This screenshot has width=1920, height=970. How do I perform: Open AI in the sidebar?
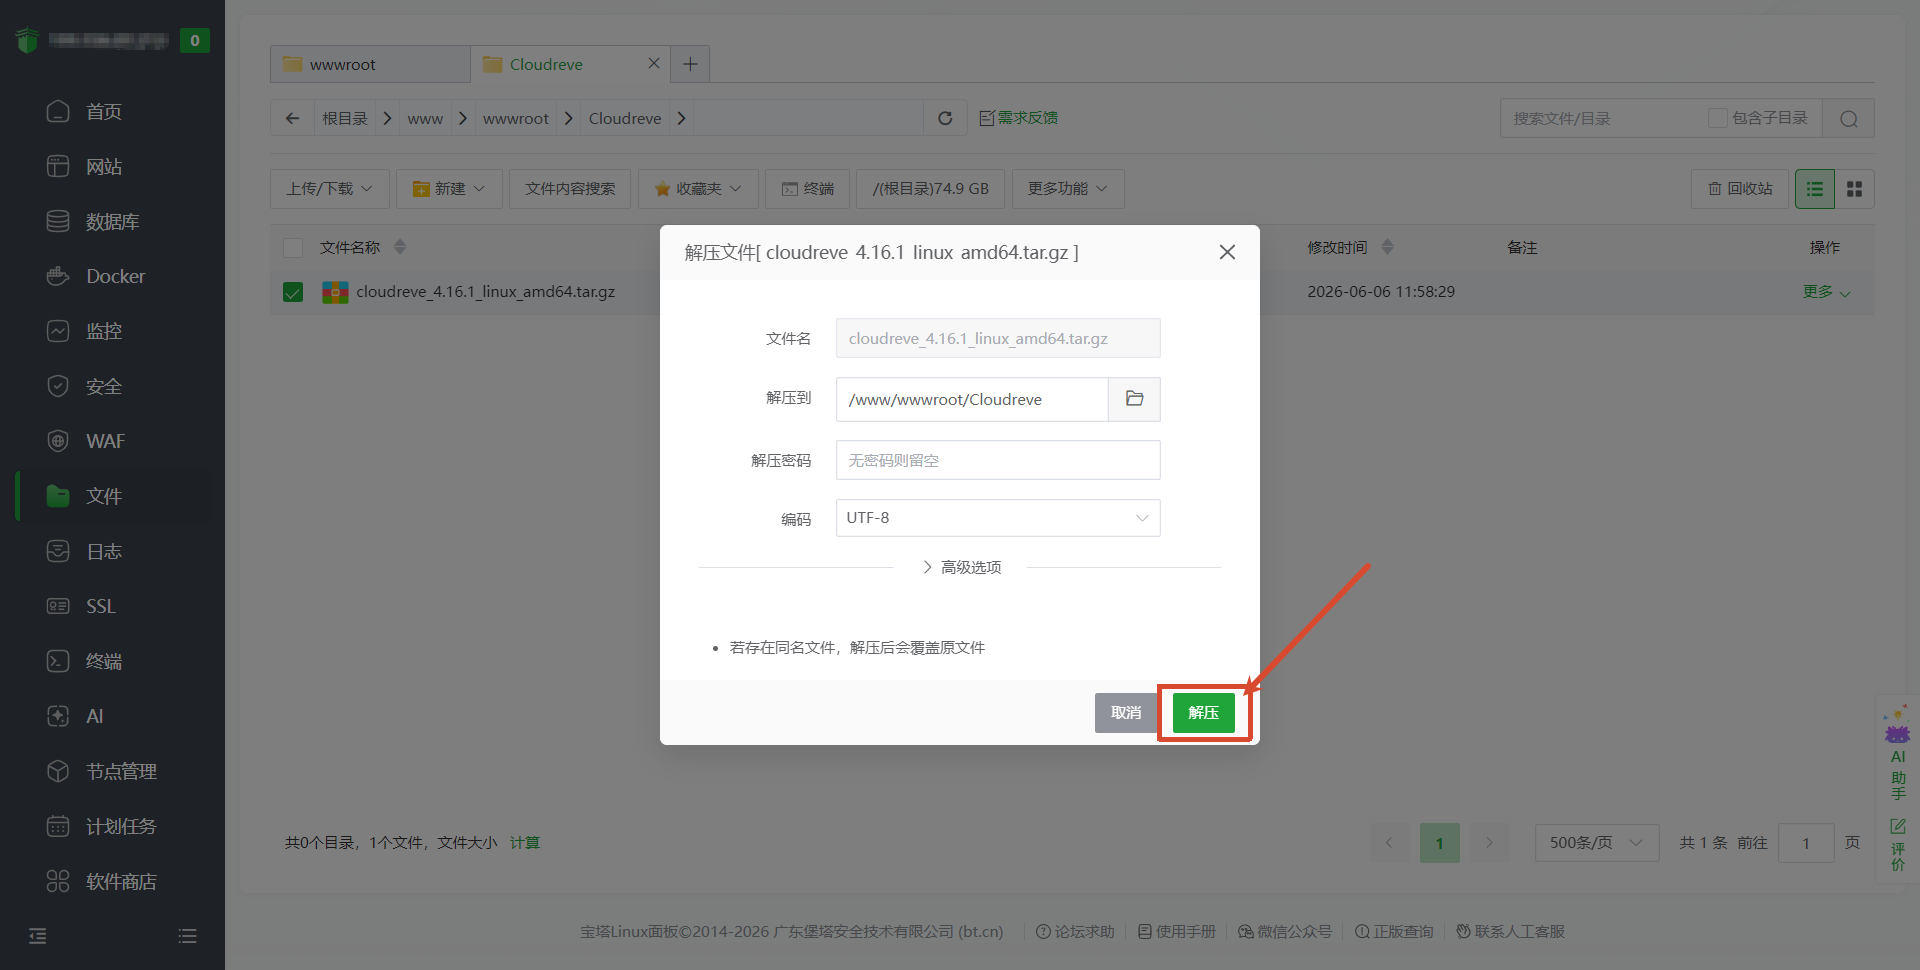94,716
